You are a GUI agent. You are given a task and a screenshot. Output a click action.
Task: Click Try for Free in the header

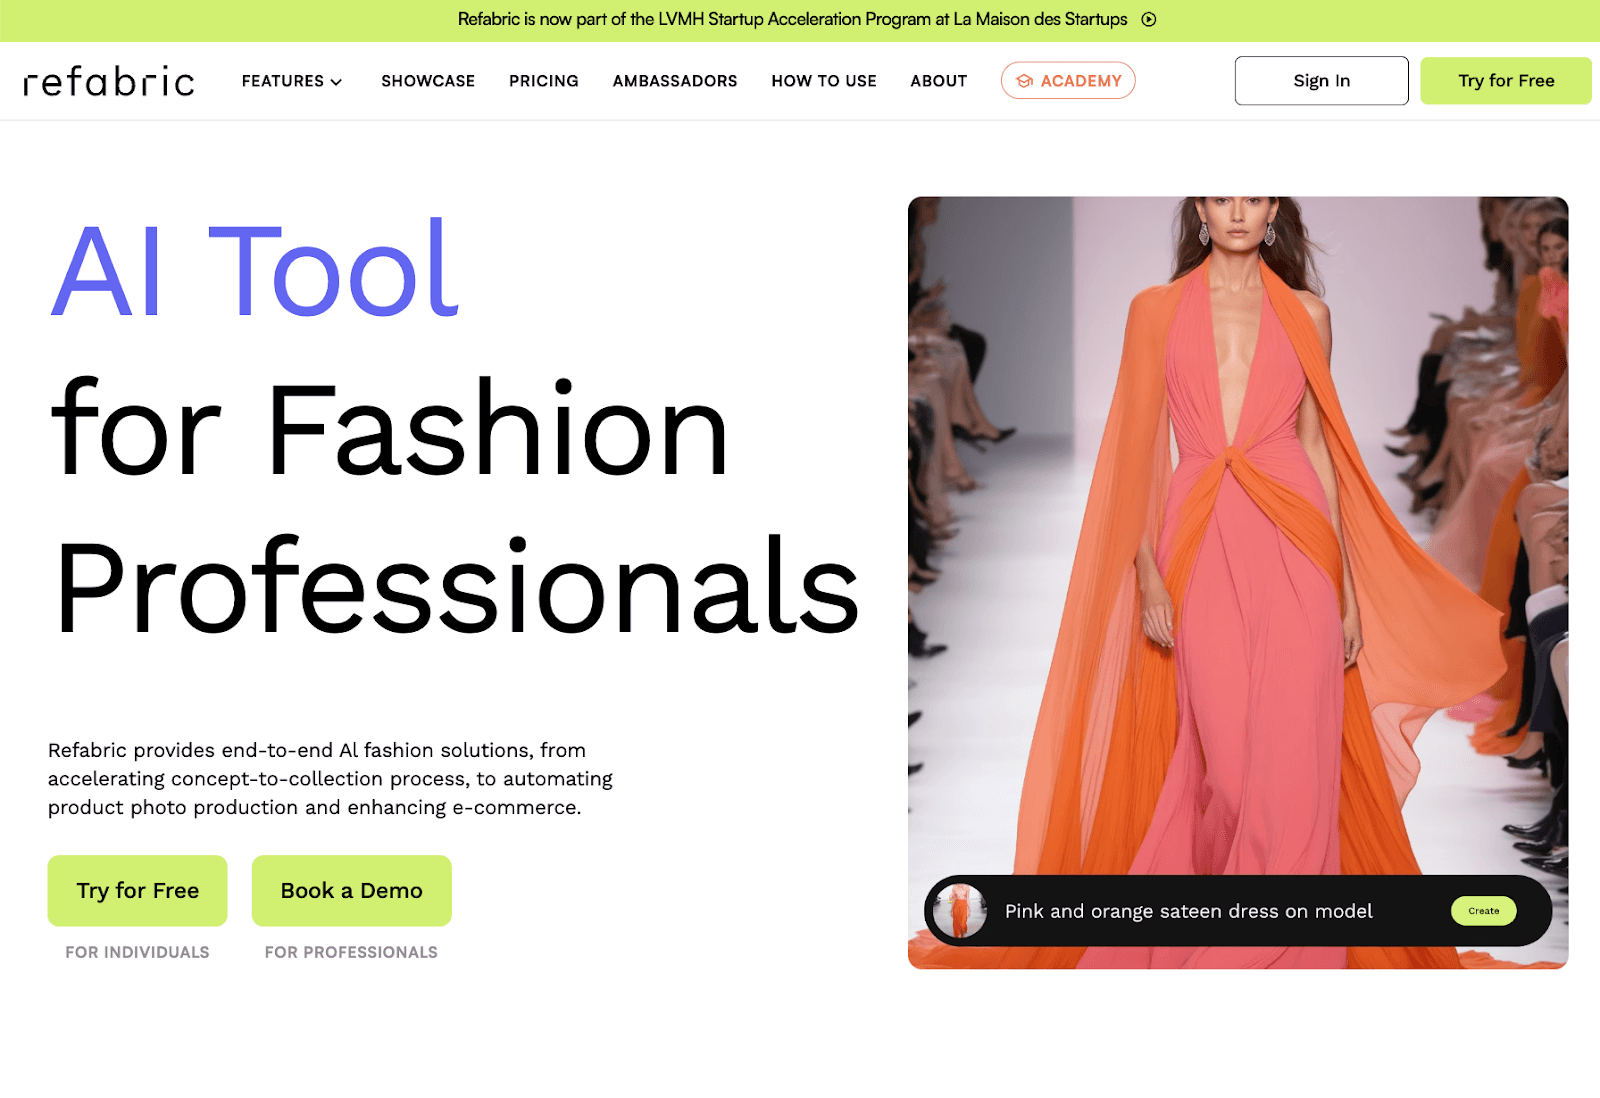(1506, 81)
